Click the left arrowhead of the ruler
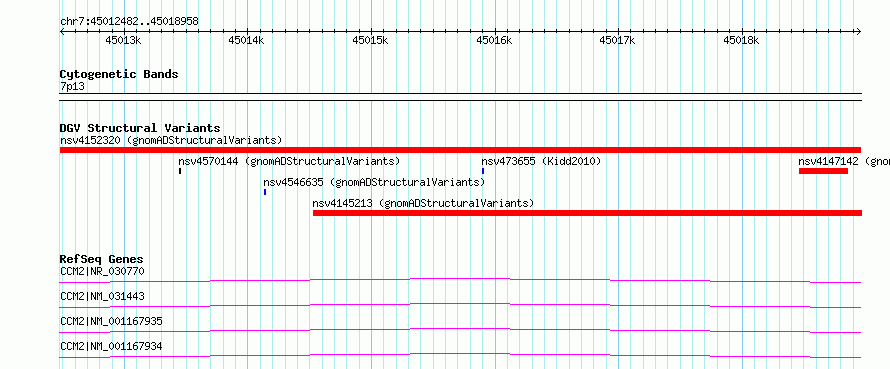 (x=62, y=32)
